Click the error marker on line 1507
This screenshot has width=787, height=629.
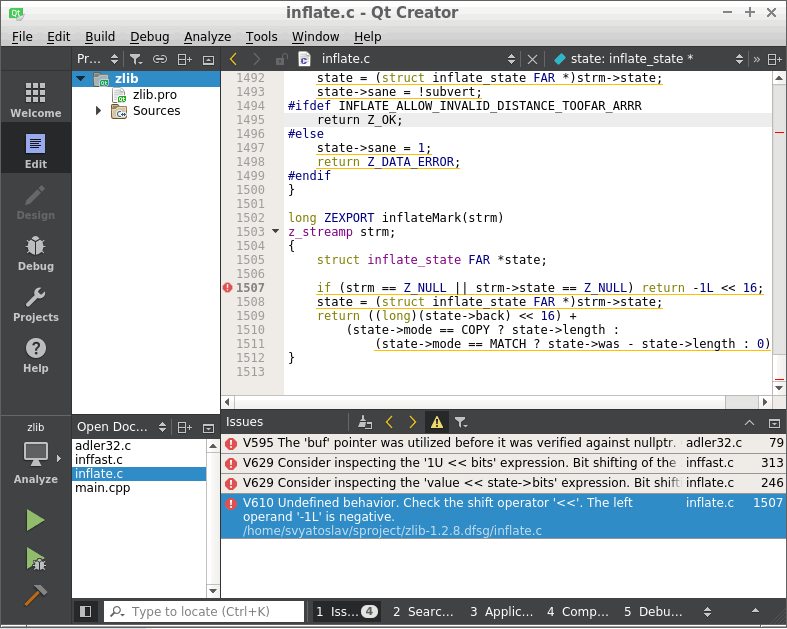click(227, 288)
